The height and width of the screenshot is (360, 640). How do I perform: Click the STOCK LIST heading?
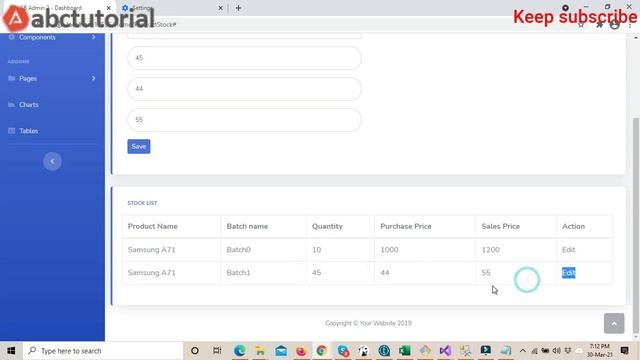(142, 203)
